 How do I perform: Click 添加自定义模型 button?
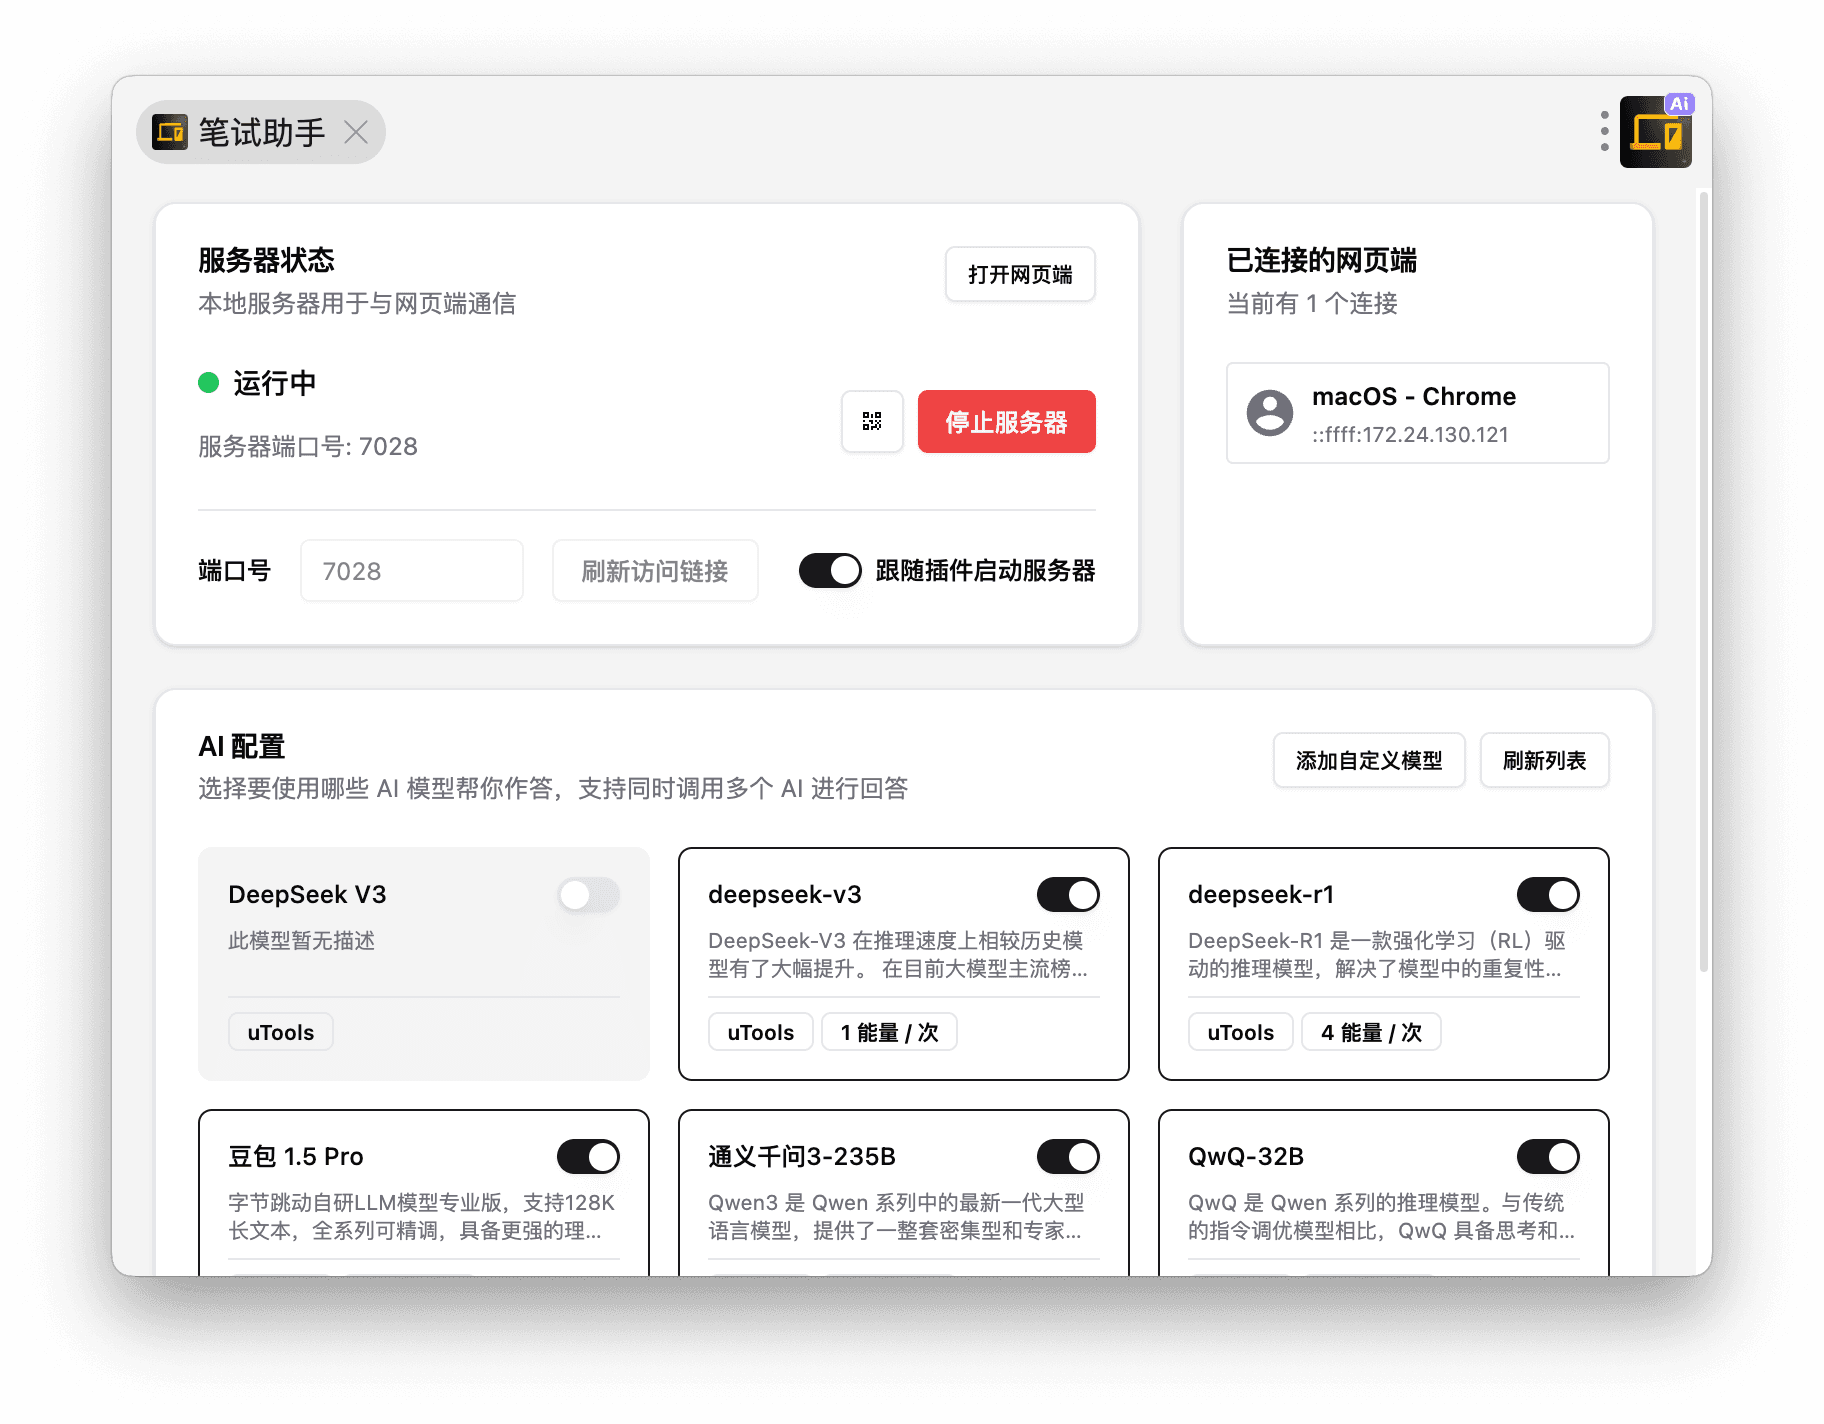pos(1369,760)
